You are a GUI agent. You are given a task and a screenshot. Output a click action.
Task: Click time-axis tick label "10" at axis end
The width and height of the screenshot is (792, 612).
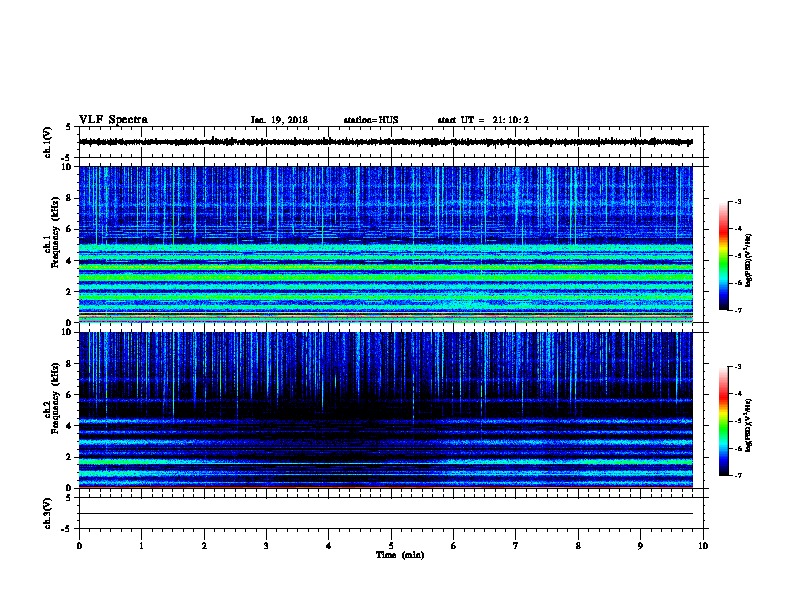coord(703,546)
